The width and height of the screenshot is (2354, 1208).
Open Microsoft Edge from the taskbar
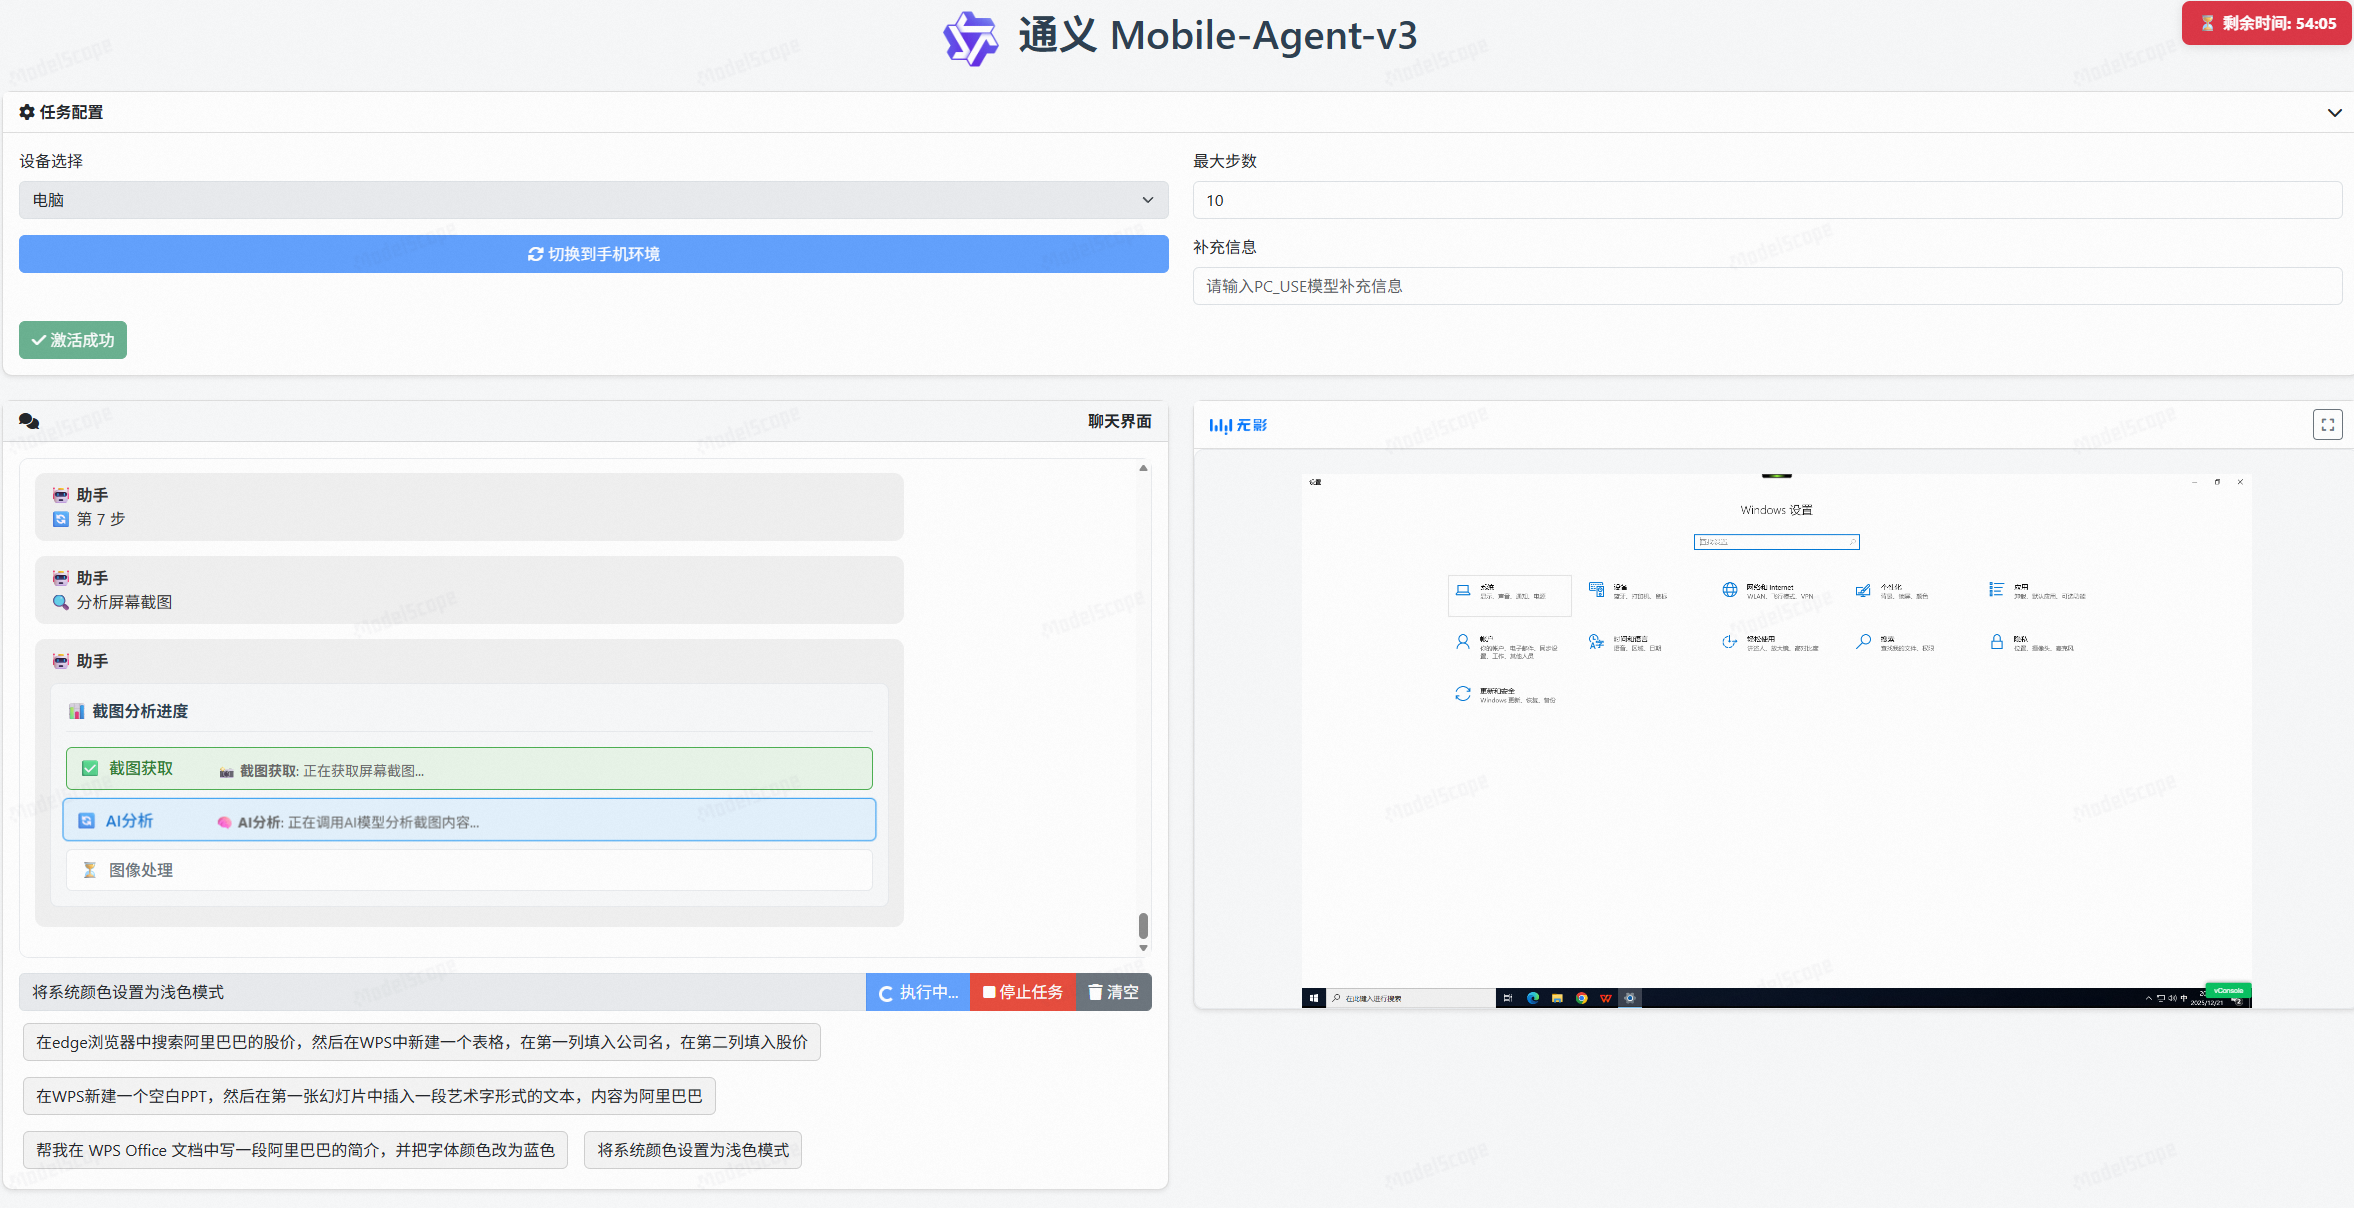1533,998
